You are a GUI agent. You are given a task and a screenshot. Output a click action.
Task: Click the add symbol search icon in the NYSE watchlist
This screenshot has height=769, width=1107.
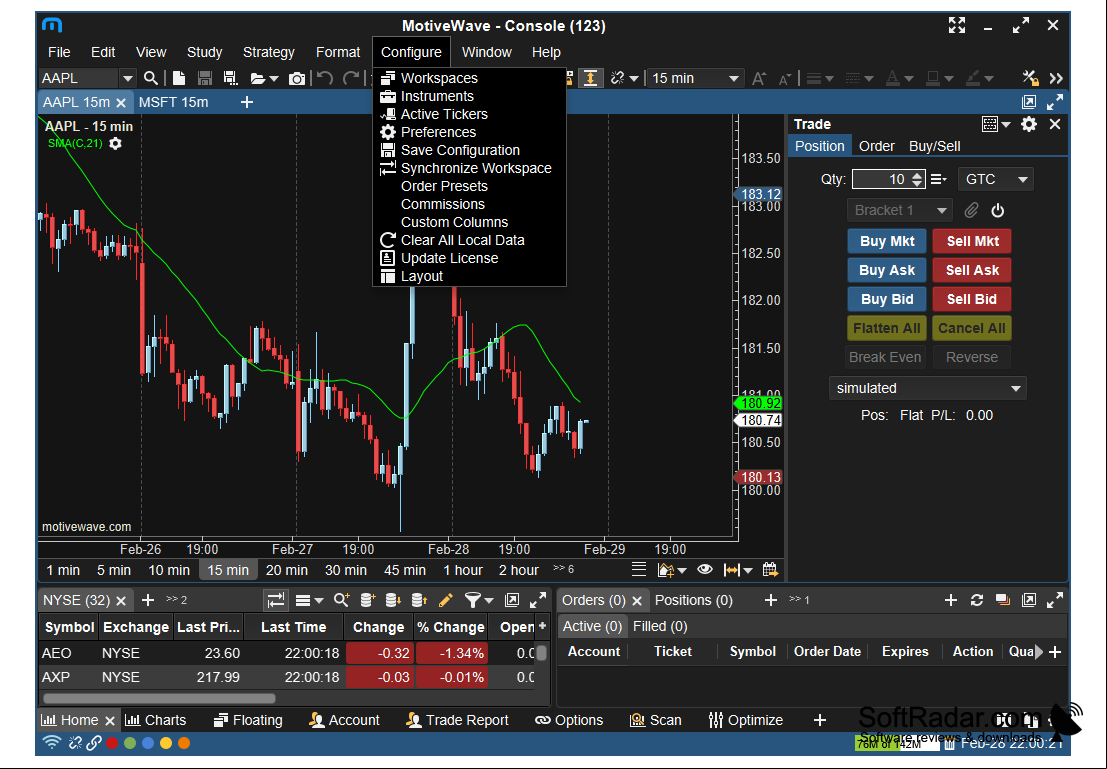pos(342,600)
